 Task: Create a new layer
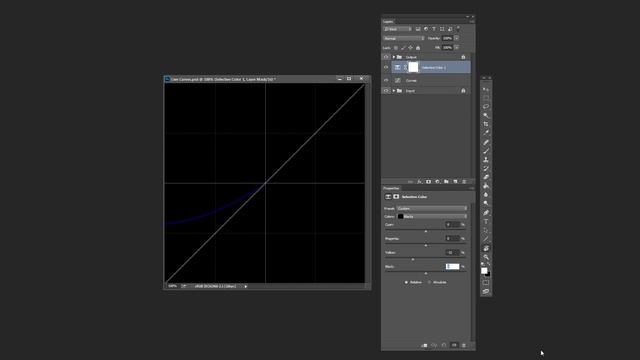pyautogui.click(x=455, y=182)
